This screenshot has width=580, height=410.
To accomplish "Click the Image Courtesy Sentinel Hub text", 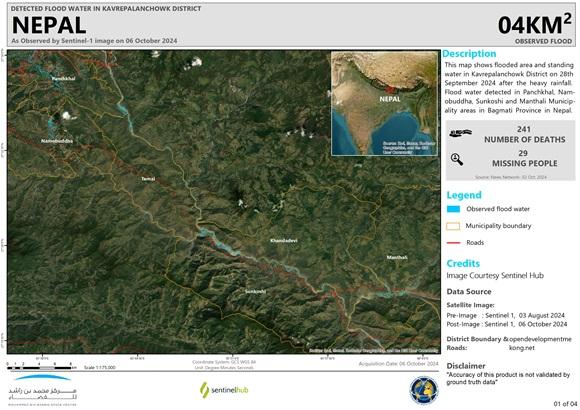I will click(x=495, y=276).
